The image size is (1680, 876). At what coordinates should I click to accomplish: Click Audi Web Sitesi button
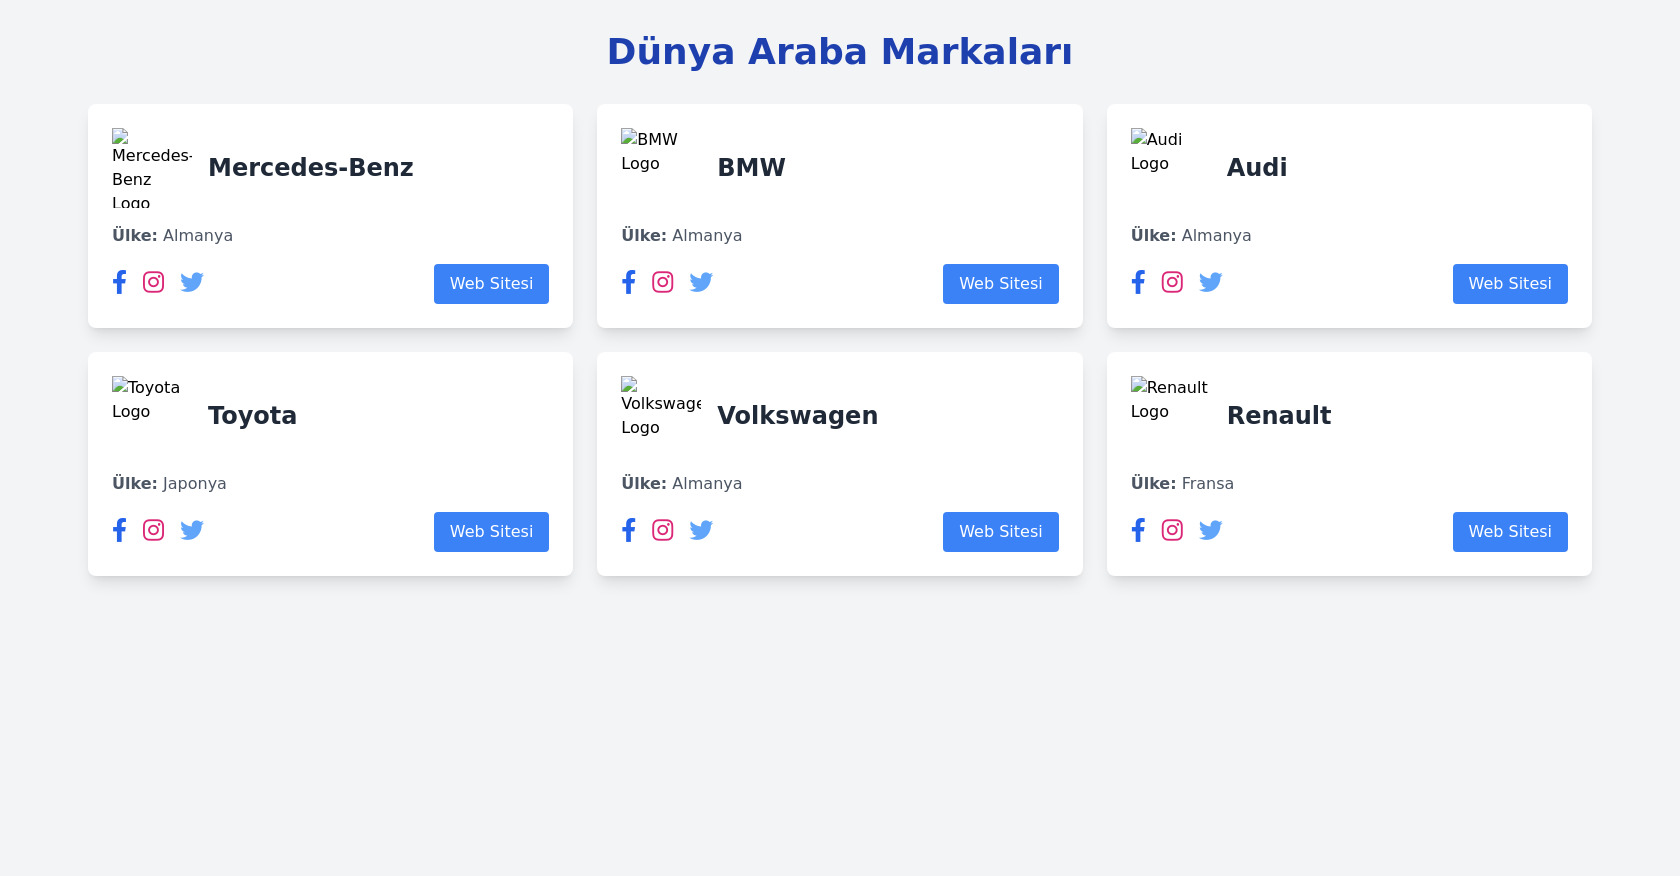pyautogui.click(x=1509, y=284)
